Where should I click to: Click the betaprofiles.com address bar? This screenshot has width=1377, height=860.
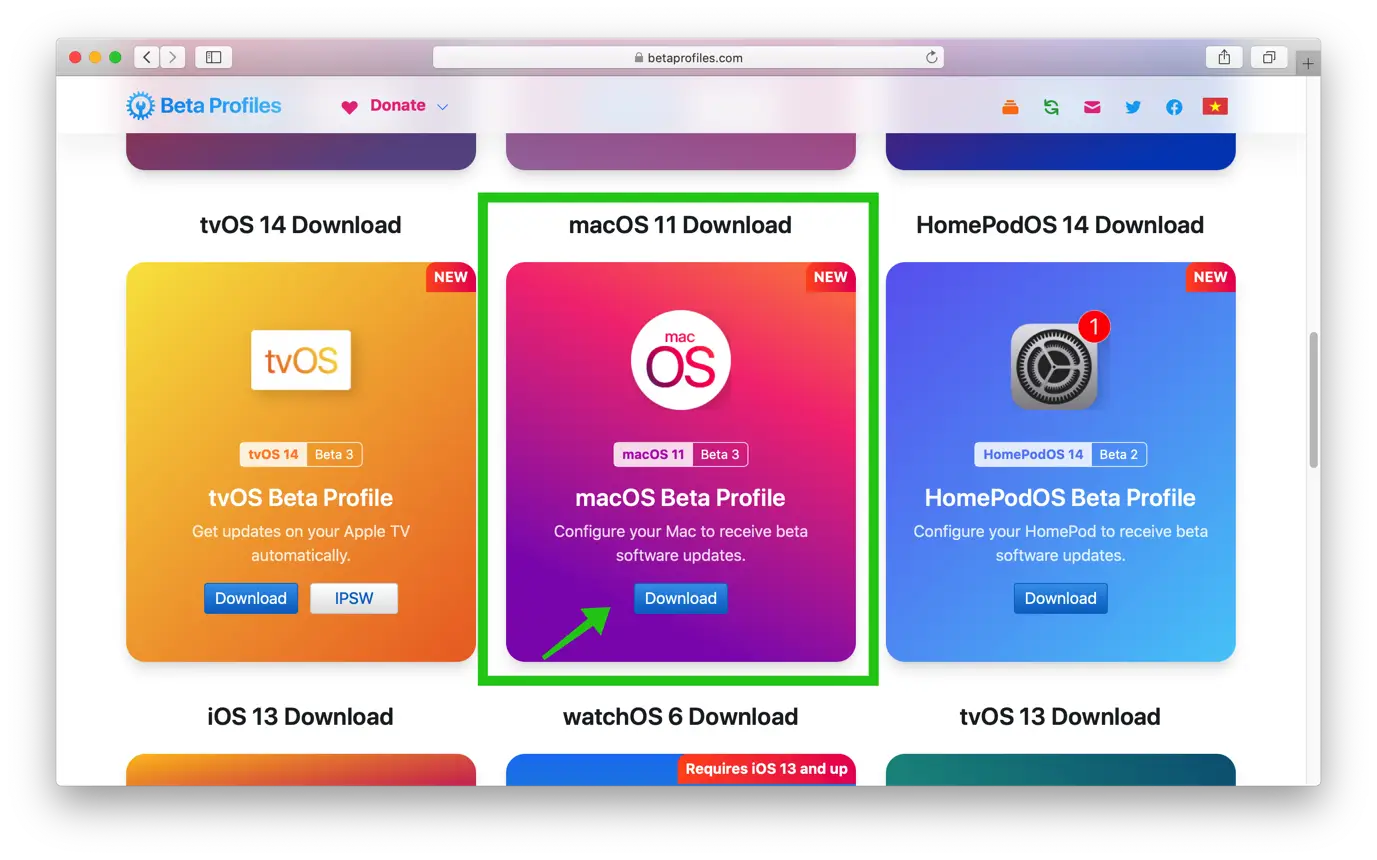click(x=688, y=57)
